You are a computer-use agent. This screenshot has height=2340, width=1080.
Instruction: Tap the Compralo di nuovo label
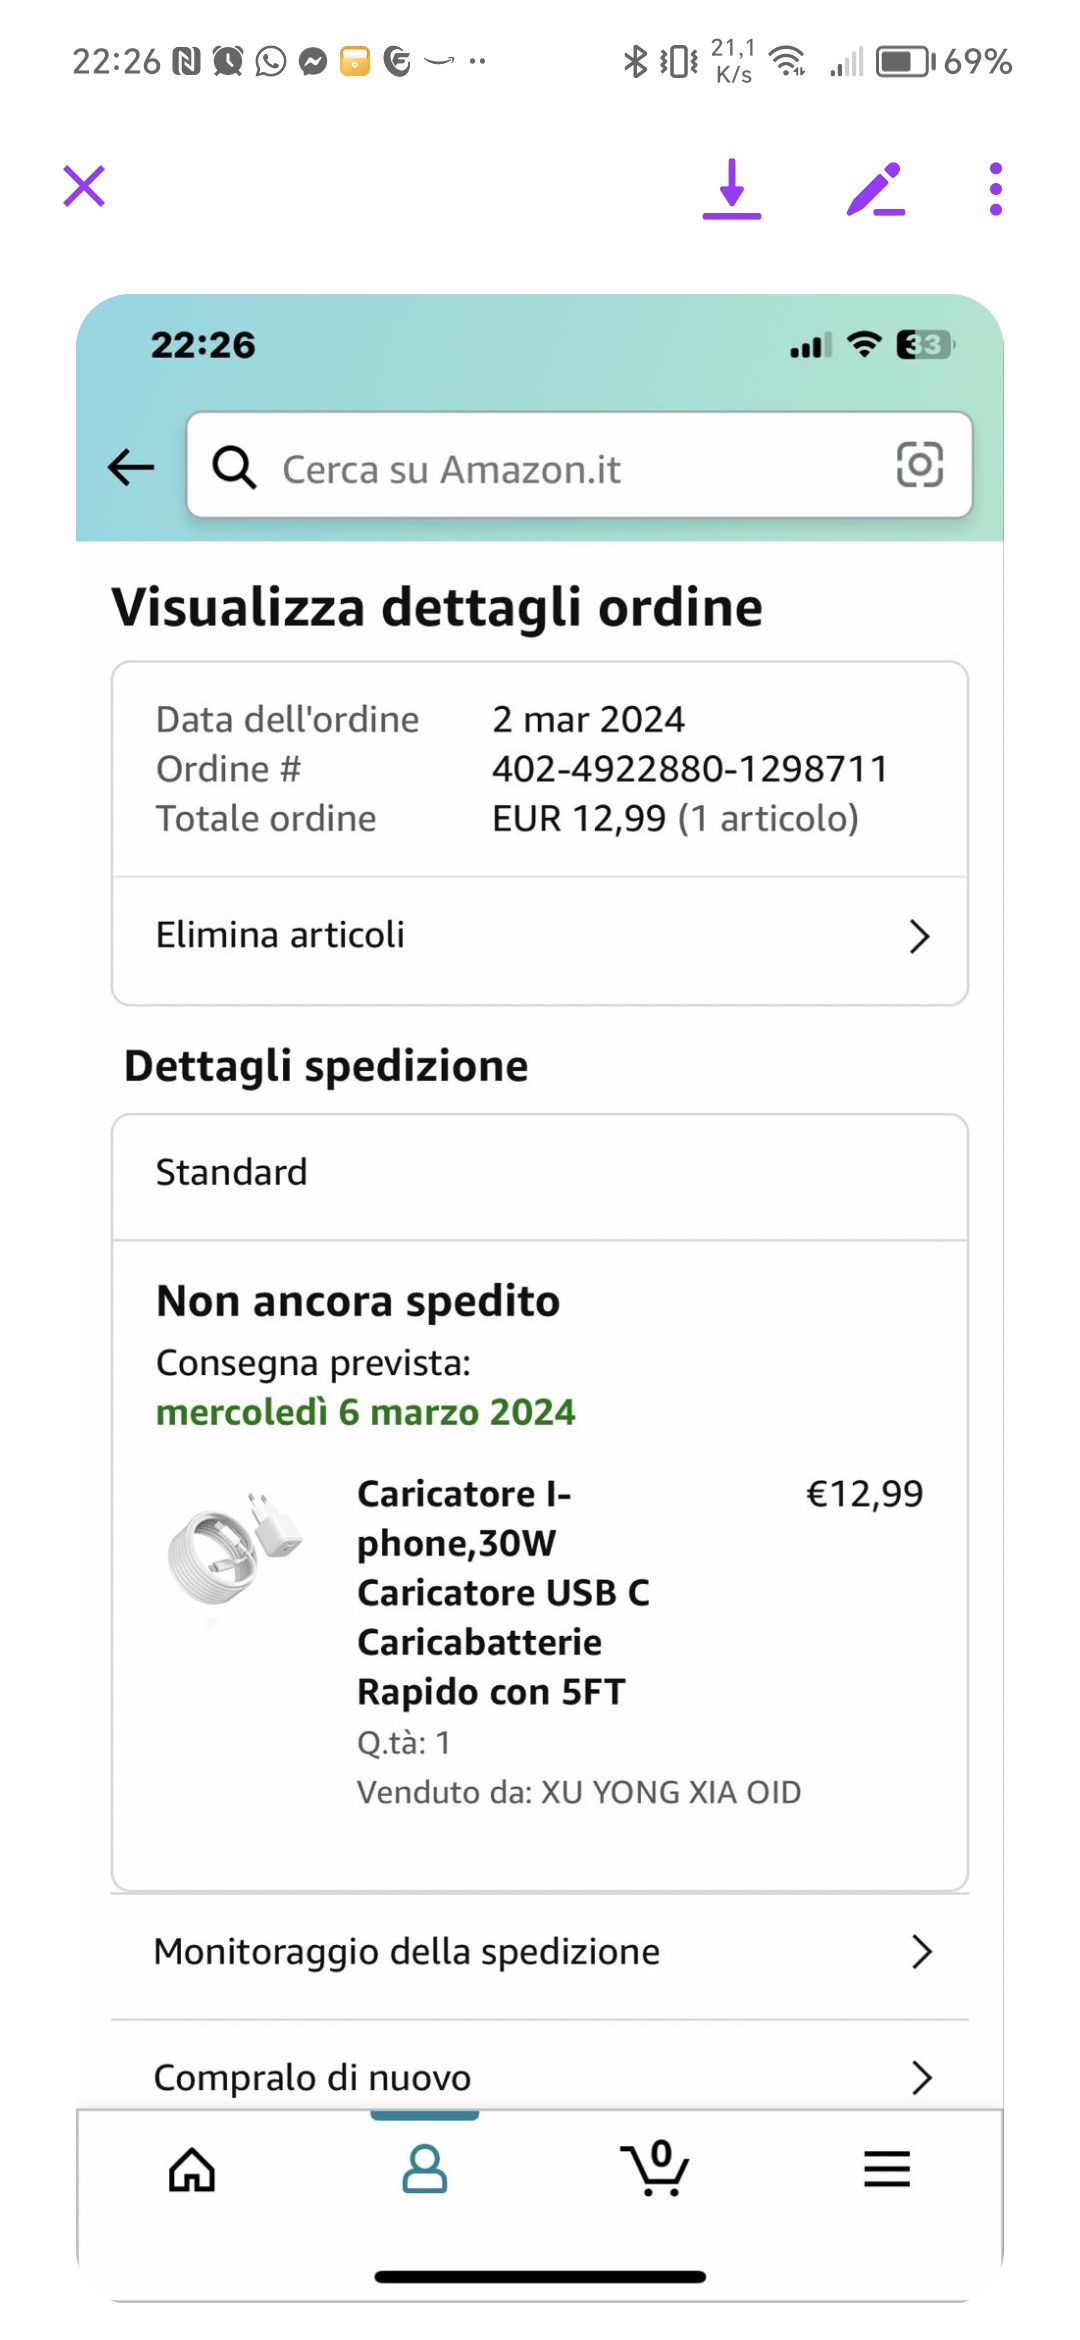pos(312,2077)
